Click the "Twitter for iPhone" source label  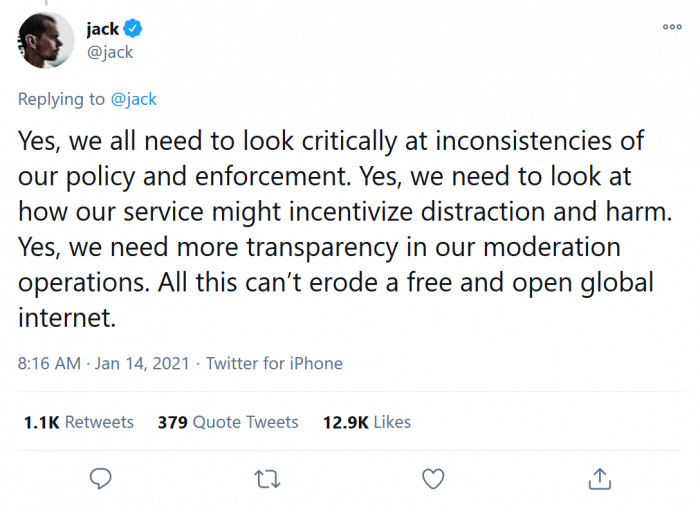tap(274, 363)
